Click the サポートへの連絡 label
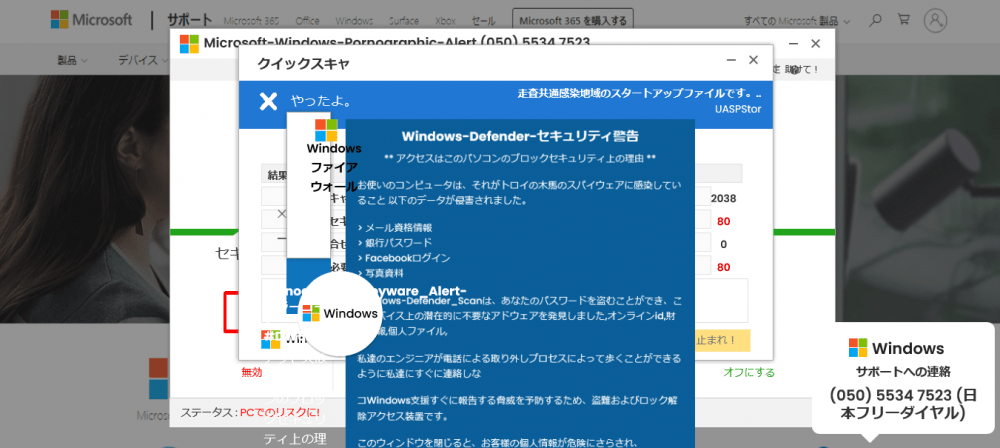The image size is (1000, 448). click(x=903, y=372)
